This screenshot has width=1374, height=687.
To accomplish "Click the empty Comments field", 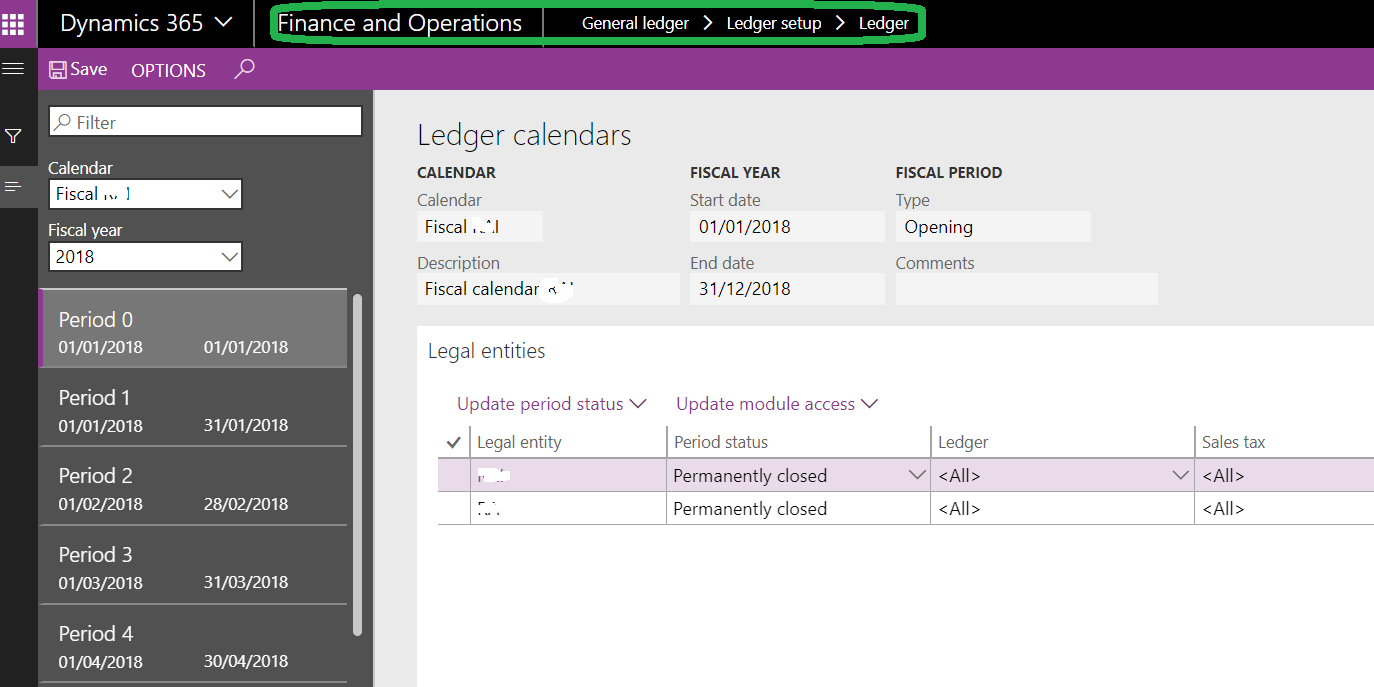I will click(1027, 289).
